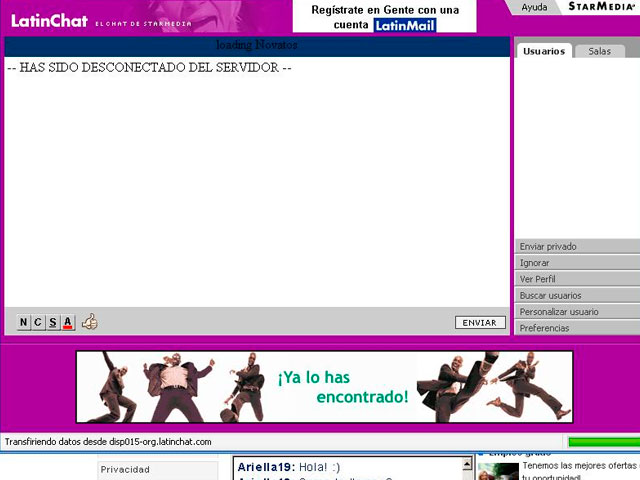
Task: Click the job offer thumbnail in background page
Action: tap(498, 471)
